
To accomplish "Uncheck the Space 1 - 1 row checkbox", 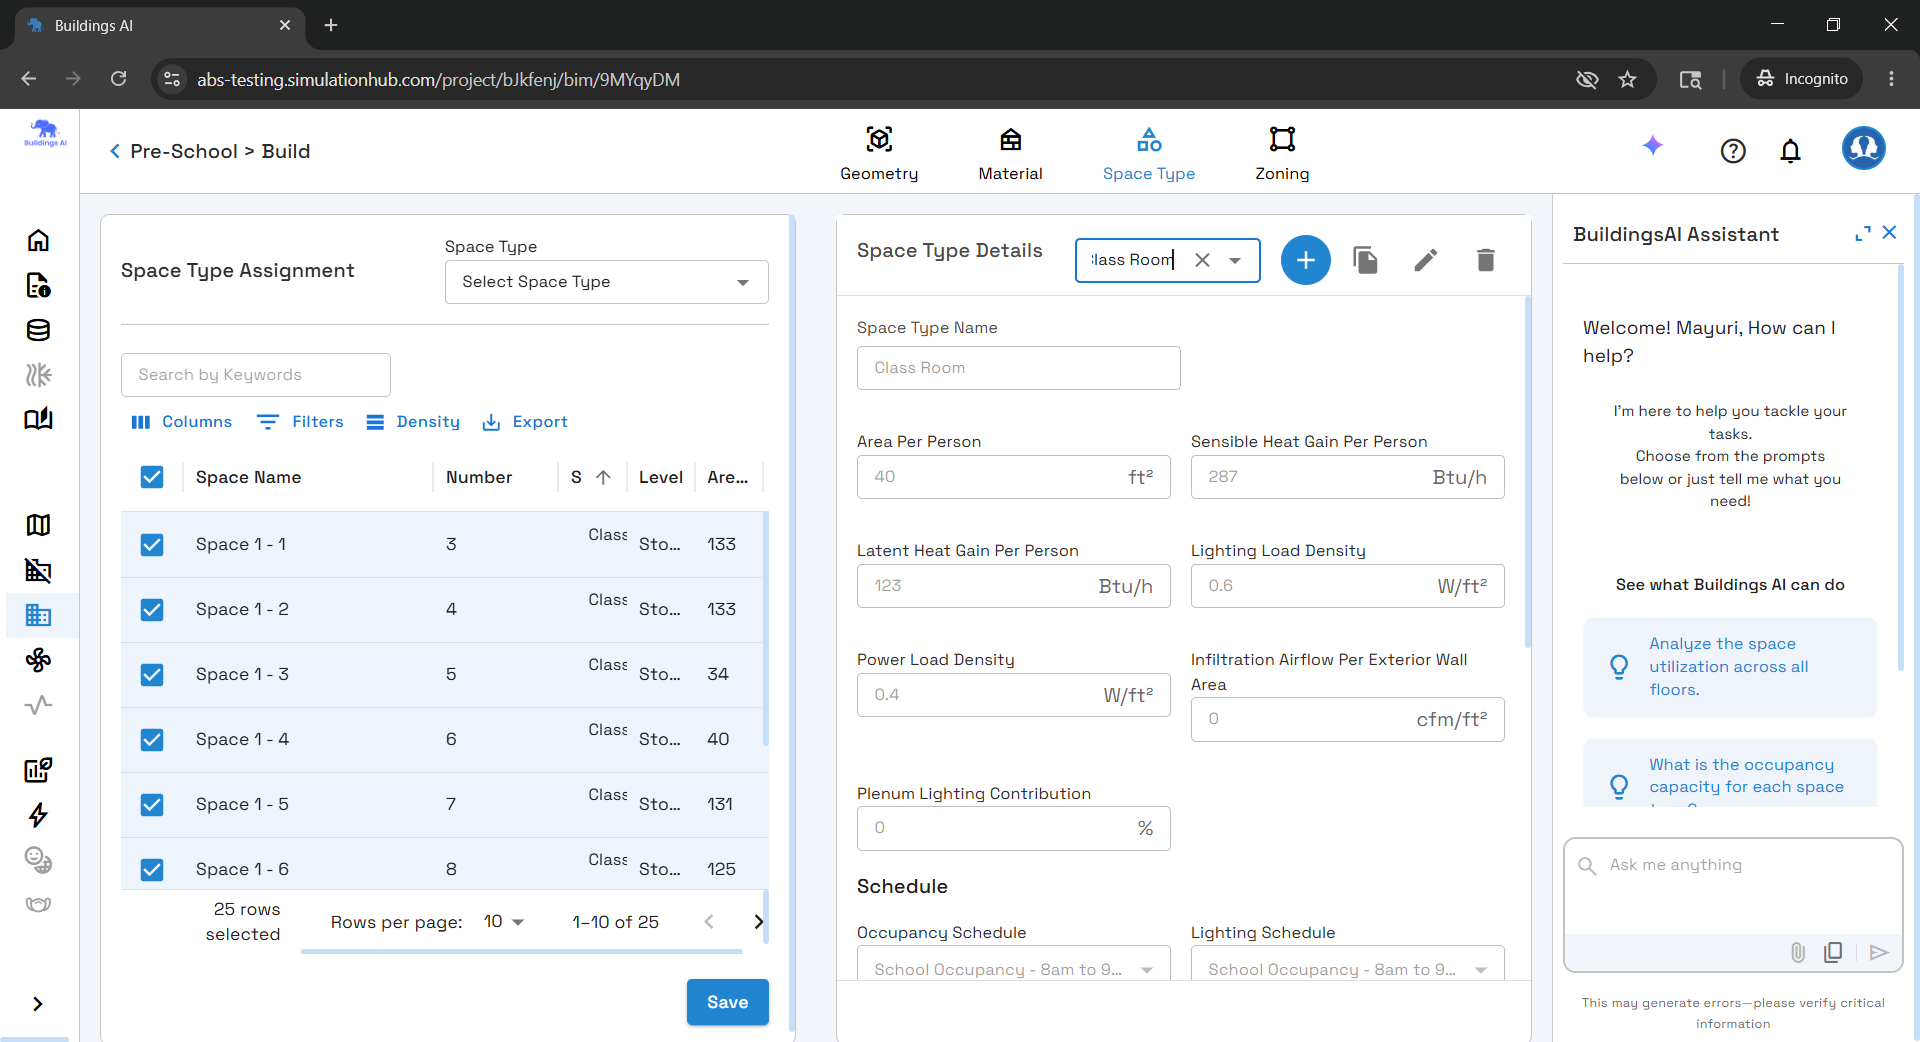I will [x=152, y=544].
